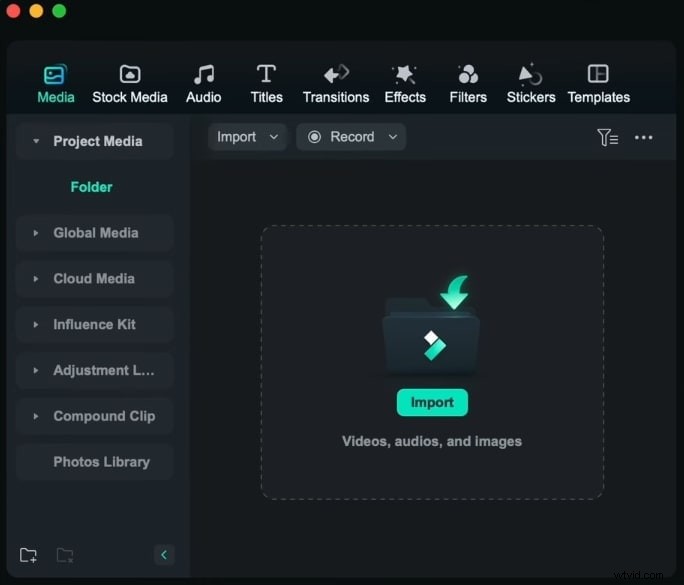Open the Stock Media tab
Viewport: 684px width, 585px height.
coord(130,84)
